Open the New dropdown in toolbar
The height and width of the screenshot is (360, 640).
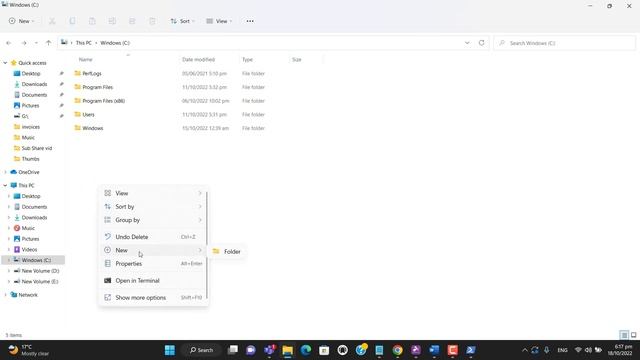(21, 21)
